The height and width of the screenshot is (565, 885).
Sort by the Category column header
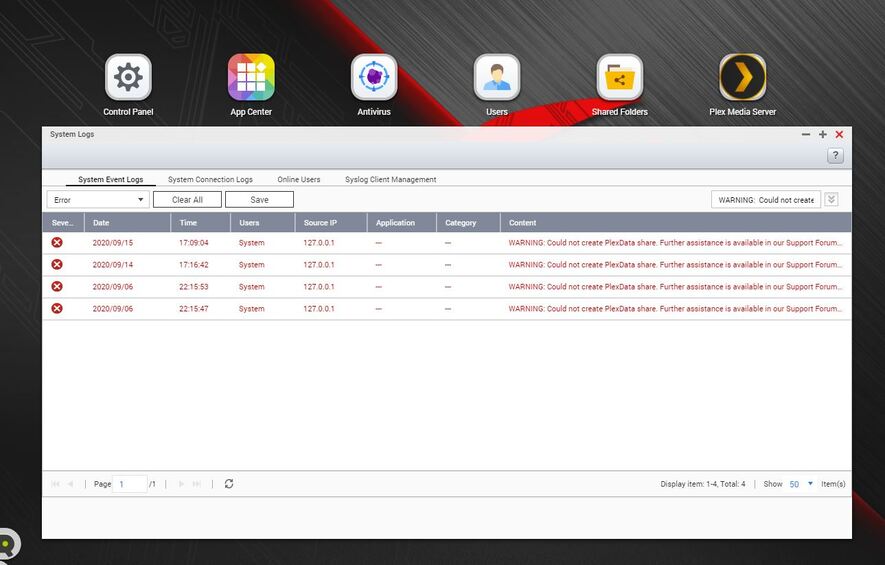(x=468, y=223)
